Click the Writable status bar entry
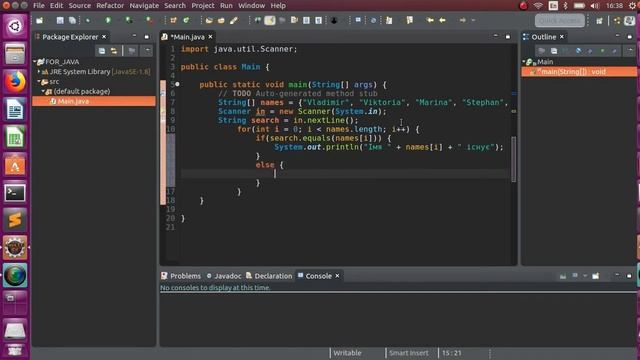 click(x=347, y=353)
